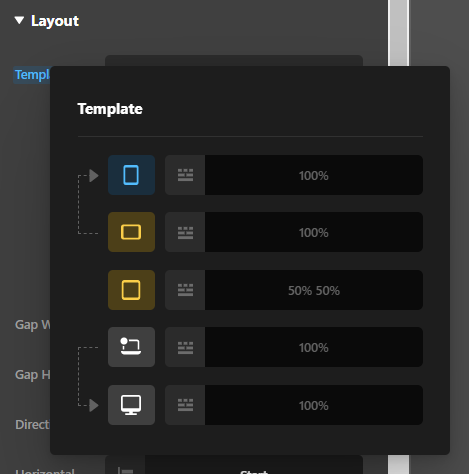Edit the portrait tablet 100% template field
Screen dimensions: 469x474
[x=314, y=175]
